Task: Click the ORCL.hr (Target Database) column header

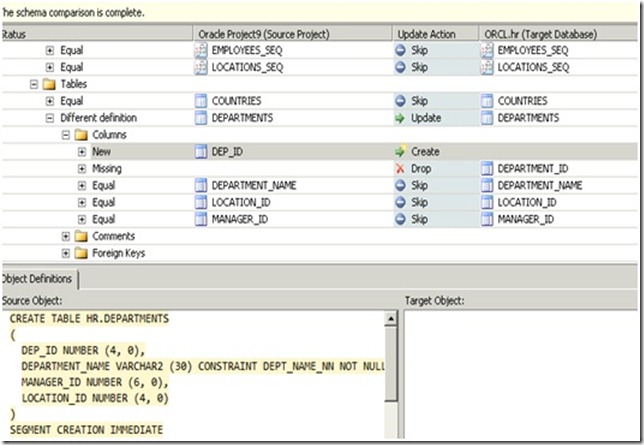Action: coord(559,34)
